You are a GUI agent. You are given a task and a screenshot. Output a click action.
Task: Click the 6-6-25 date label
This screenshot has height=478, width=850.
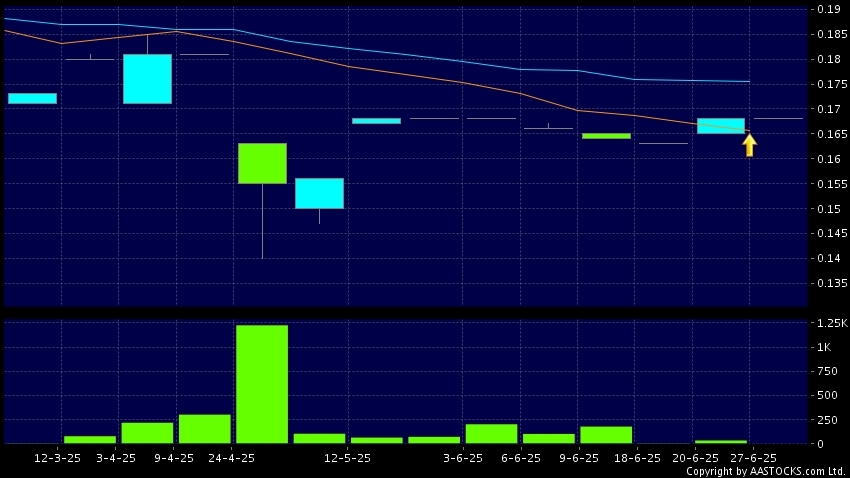(x=521, y=458)
